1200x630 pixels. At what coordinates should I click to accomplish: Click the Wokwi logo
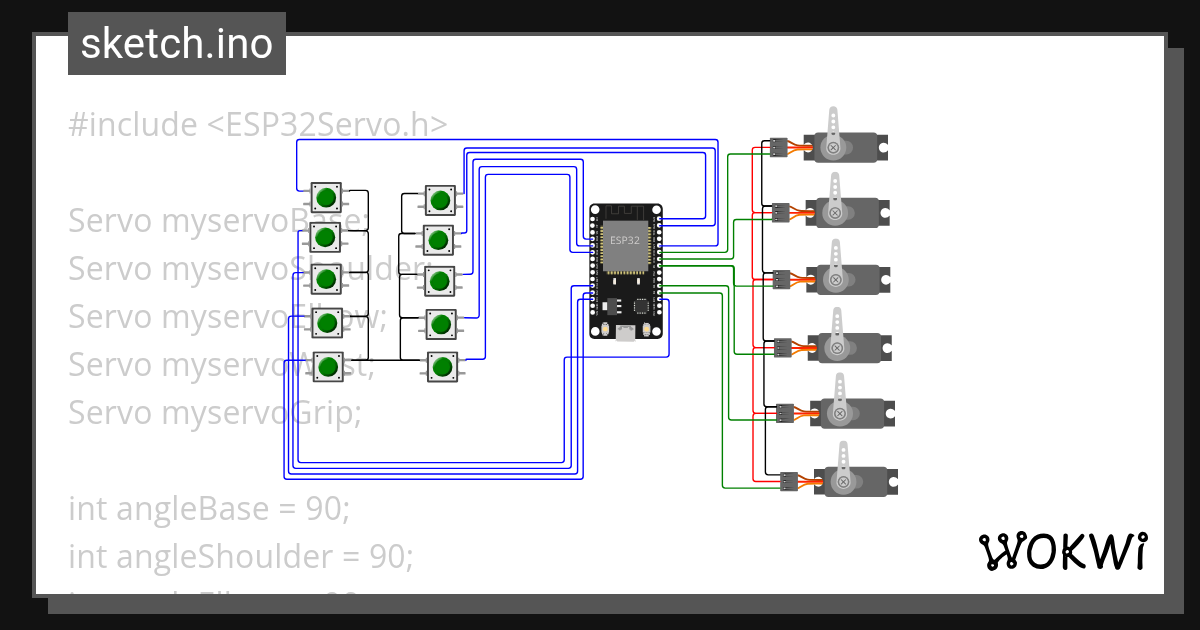pyautogui.click(x=1065, y=550)
